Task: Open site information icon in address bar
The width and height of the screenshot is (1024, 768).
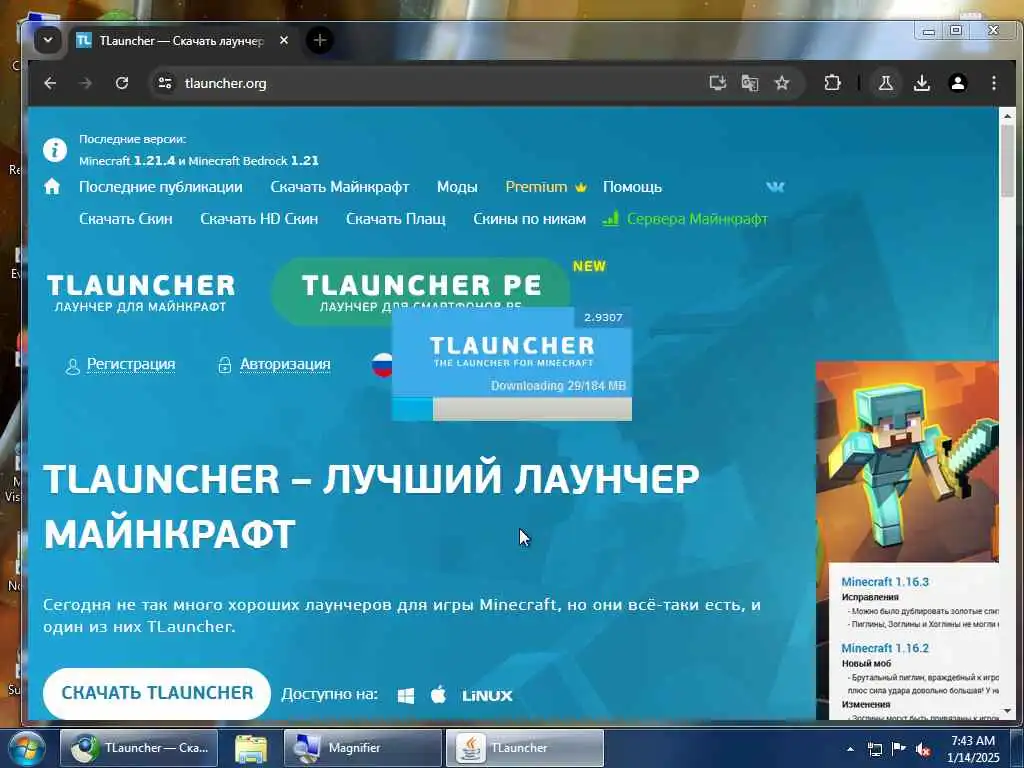Action: click(x=165, y=83)
